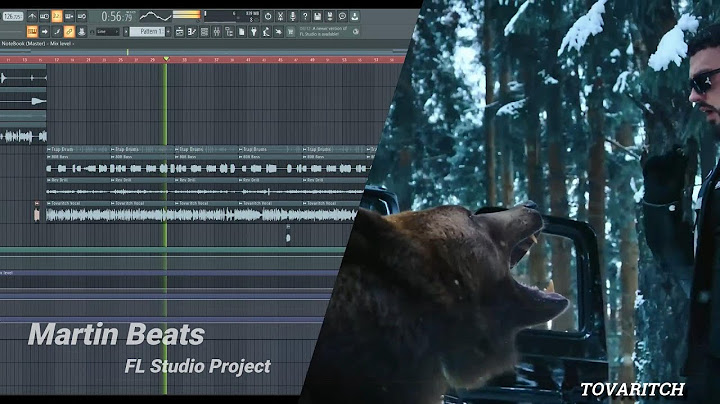Click the green automation lane line

click(172, 251)
